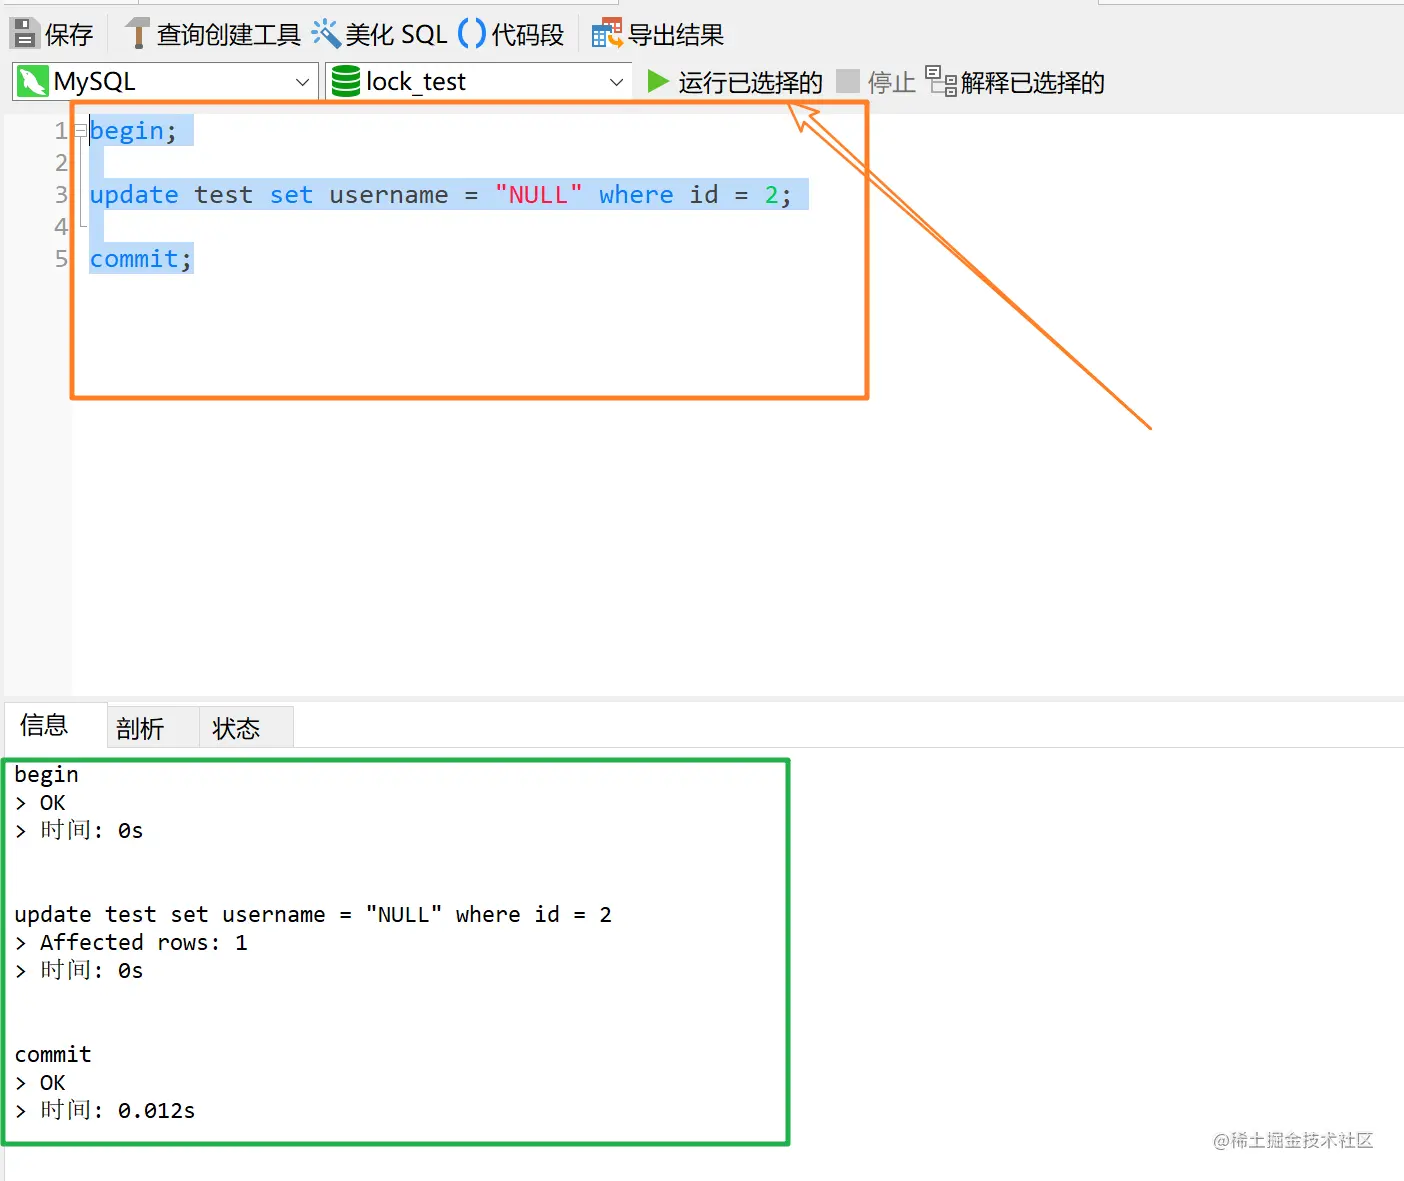Click the 'begin' line in the output
The height and width of the screenshot is (1181, 1404).
[x=46, y=775]
